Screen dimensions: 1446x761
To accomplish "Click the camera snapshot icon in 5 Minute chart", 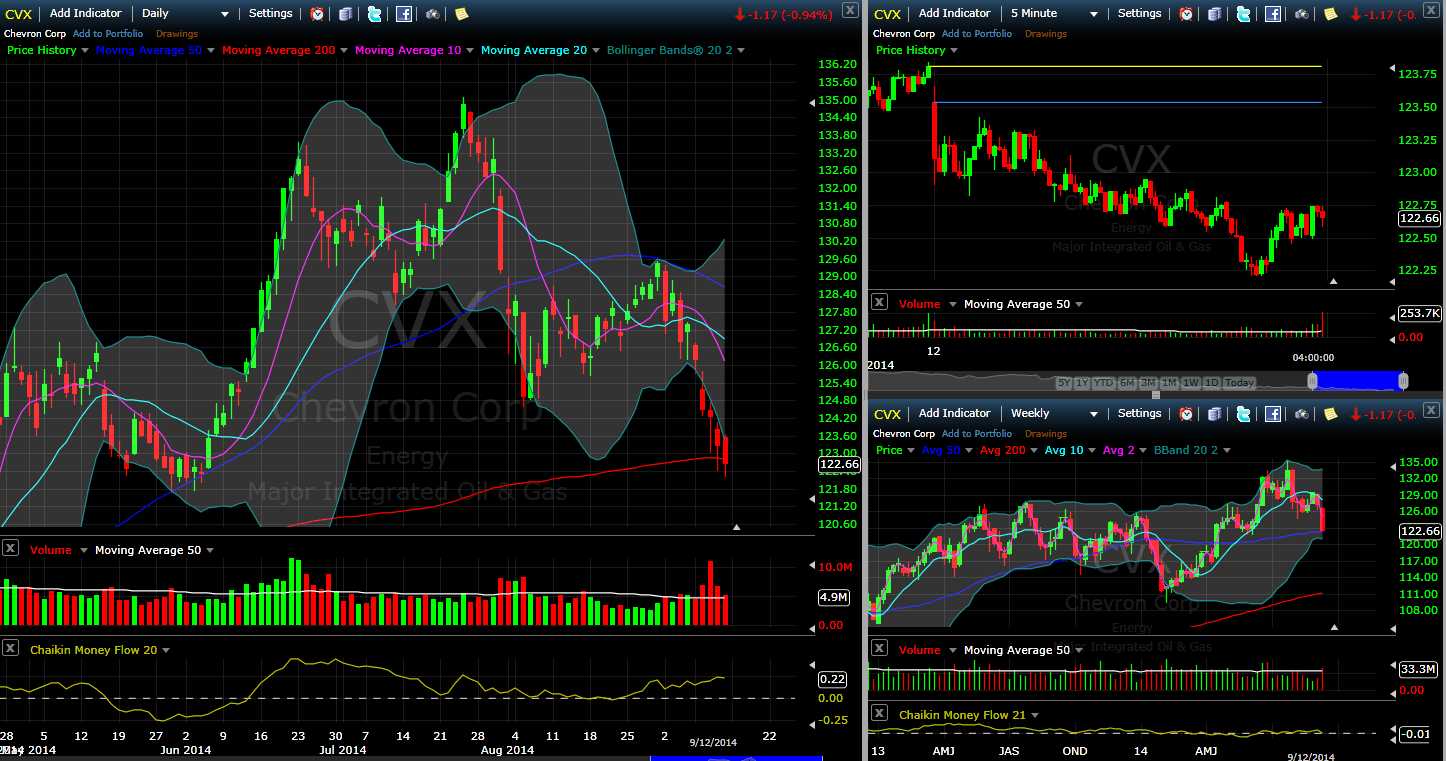I will [x=1301, y=14].
